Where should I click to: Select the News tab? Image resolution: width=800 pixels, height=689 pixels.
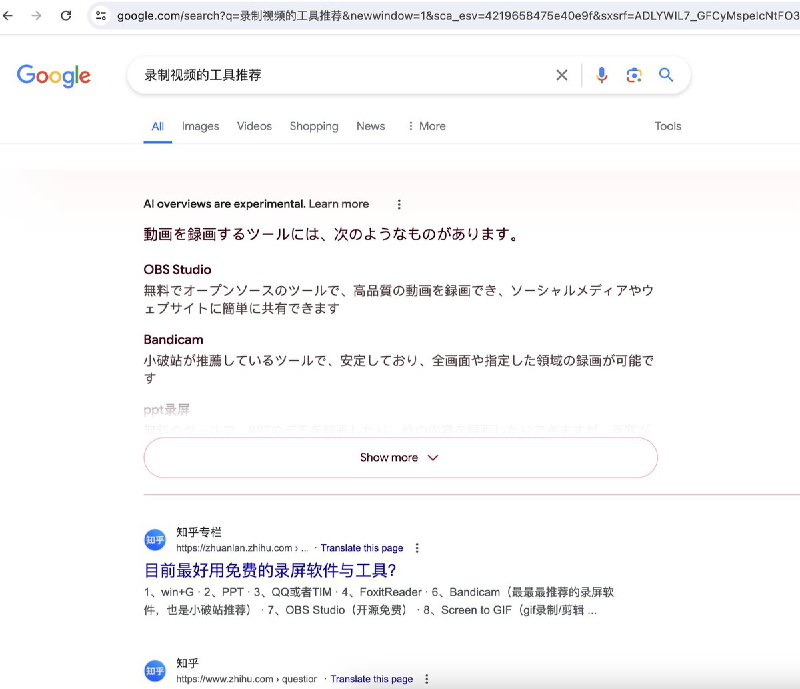click(x=370, y=126)
